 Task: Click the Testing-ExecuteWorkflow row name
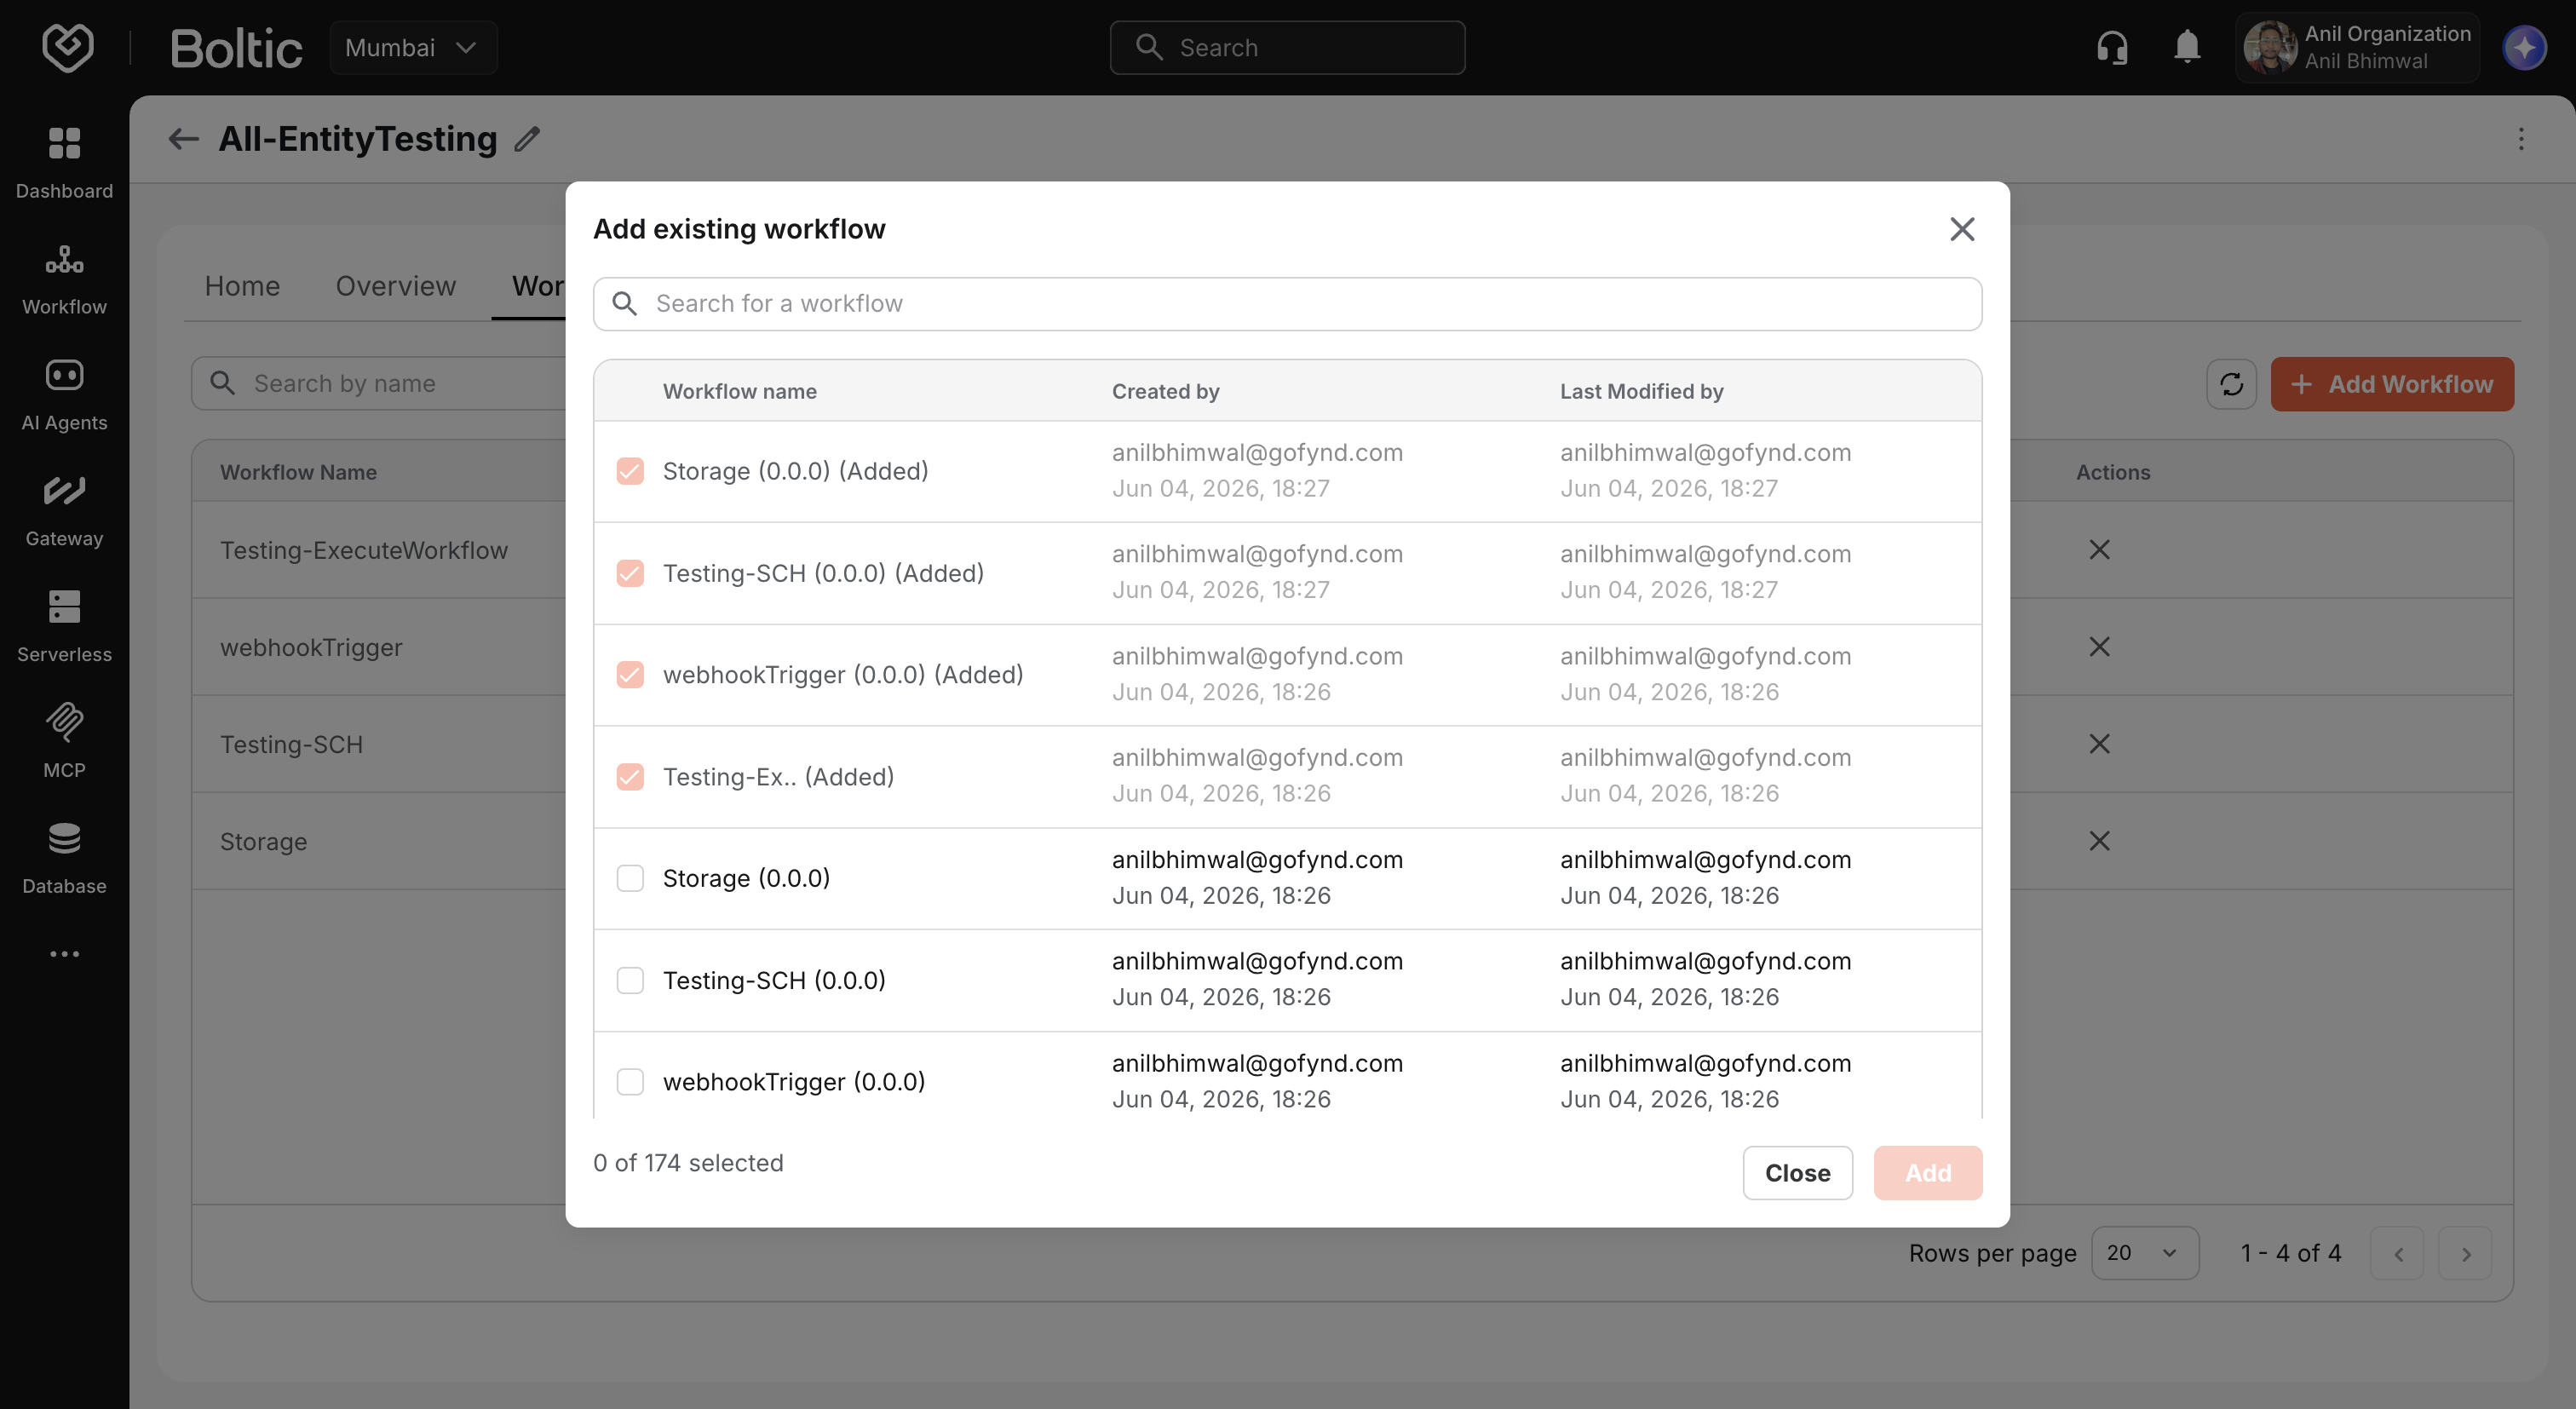coord(364,550)
